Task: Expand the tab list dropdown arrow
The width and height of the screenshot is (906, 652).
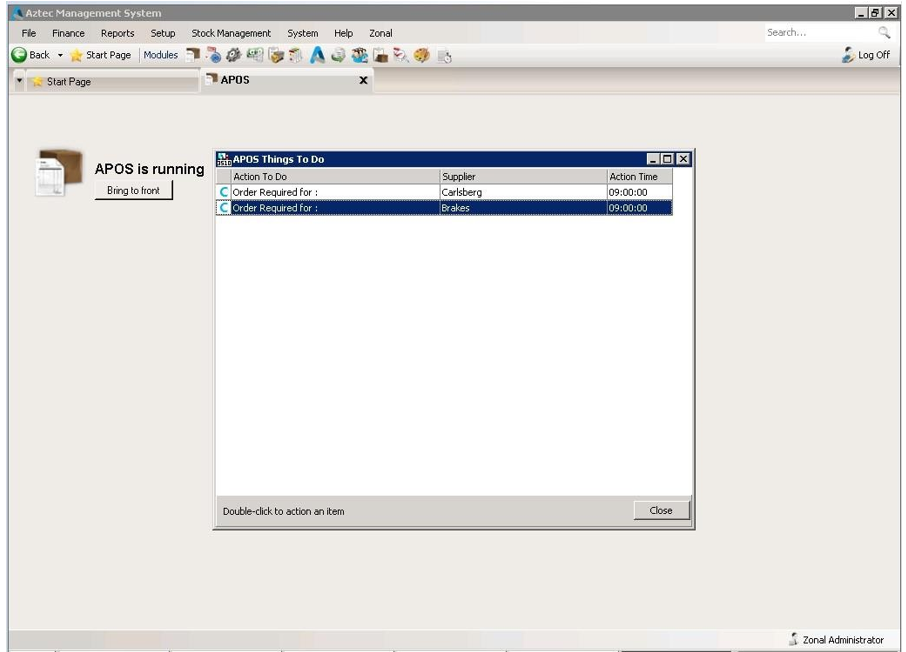Action: [19, 81]
